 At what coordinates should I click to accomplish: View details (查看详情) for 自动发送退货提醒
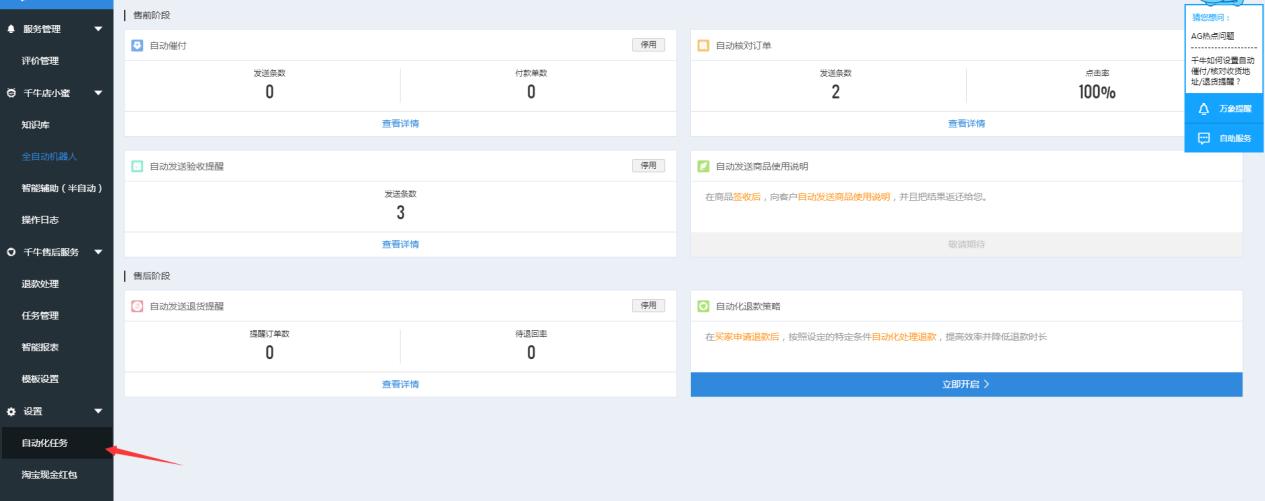(x=400, y=384)
